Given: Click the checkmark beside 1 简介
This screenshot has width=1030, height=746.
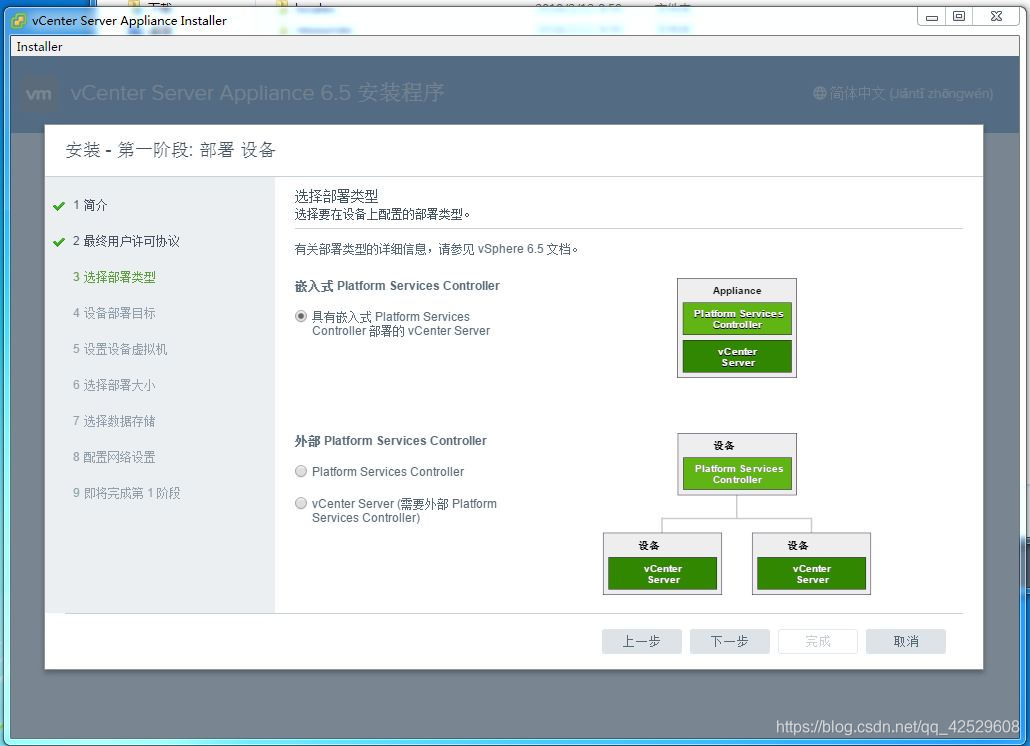Looking at the screenshot, I should coord(59,206).
